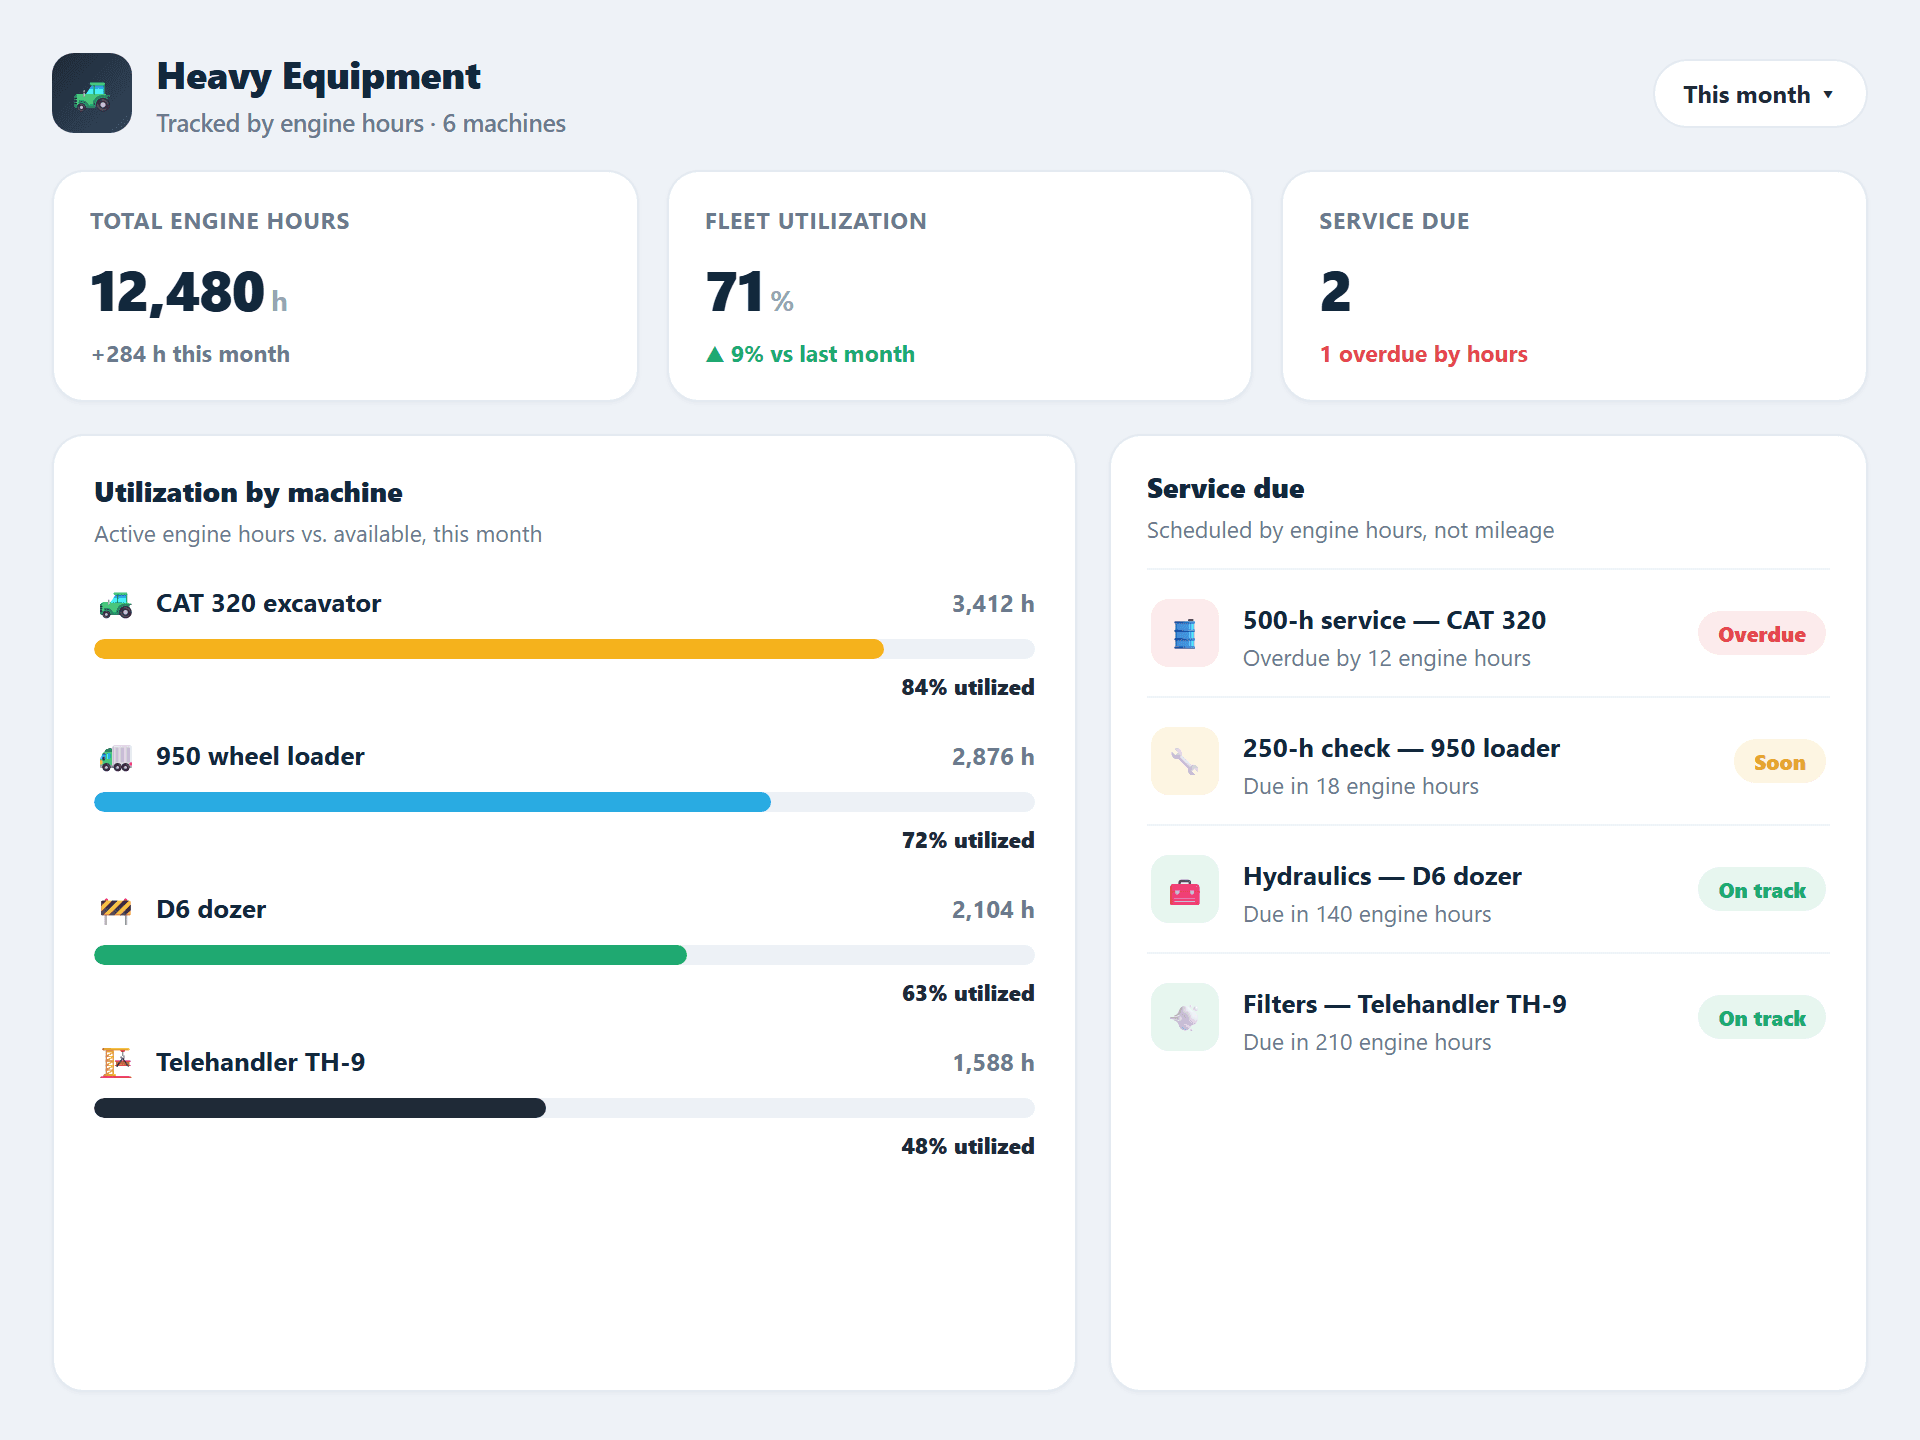The height and width of the screenshot is (1440, 1920).
Task: Click the Heavy Equipment page title
Action: [x=318, y=77]
